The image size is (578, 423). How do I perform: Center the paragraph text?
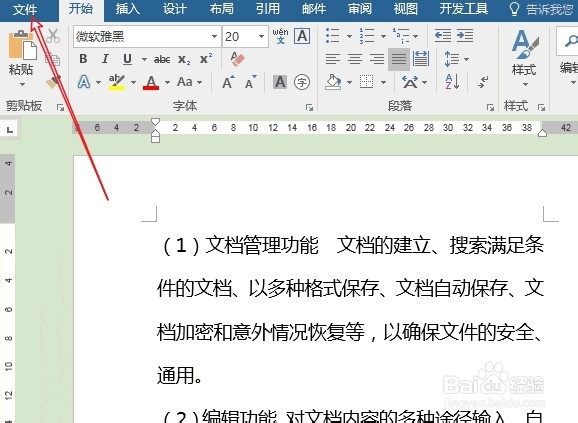pos(355,59)
